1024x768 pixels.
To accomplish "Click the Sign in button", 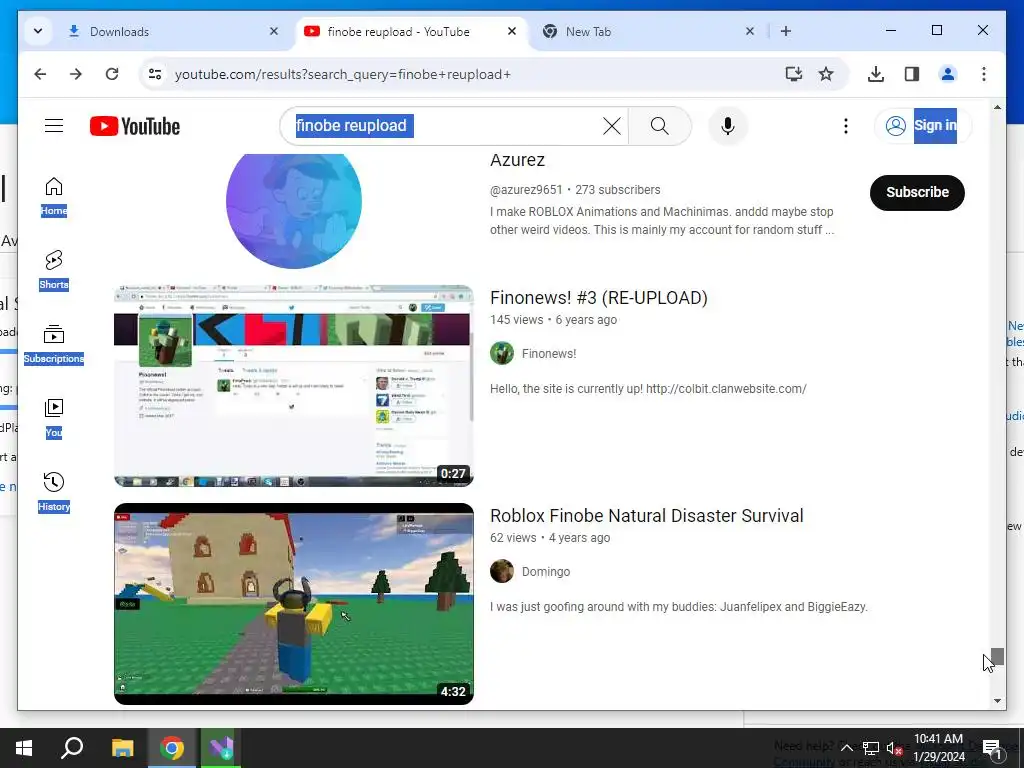I will [923, 125].
